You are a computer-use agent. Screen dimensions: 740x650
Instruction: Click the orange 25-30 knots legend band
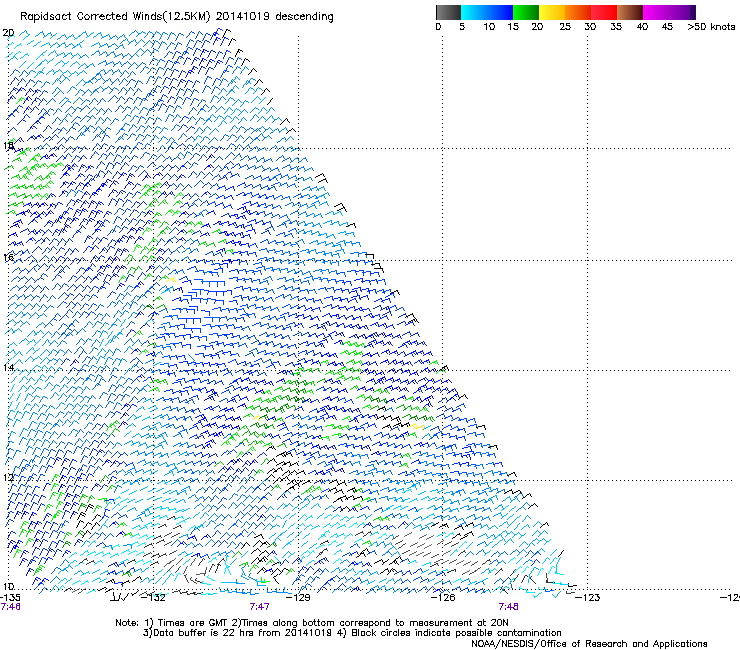[x=577, y=12]
